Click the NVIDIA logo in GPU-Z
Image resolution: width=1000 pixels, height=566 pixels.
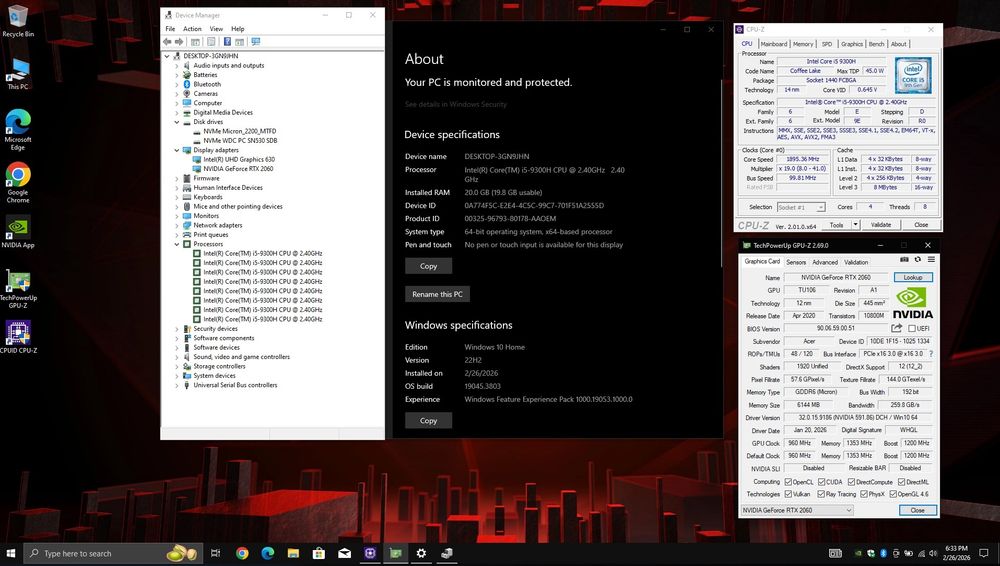coord(912,303)
